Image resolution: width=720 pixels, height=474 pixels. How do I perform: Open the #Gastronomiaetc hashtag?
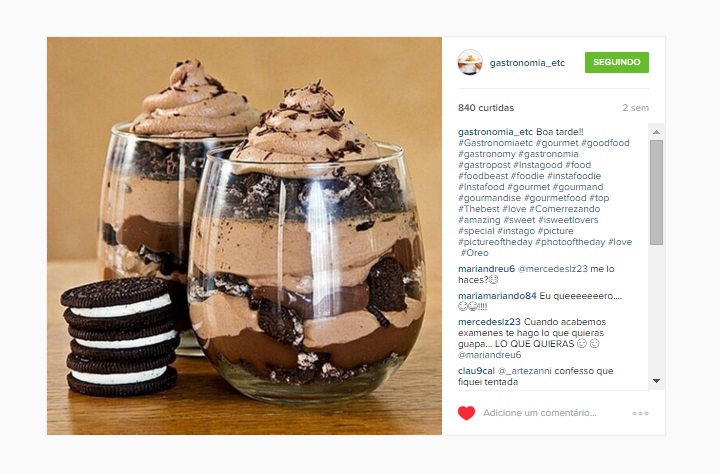[495, 143]
